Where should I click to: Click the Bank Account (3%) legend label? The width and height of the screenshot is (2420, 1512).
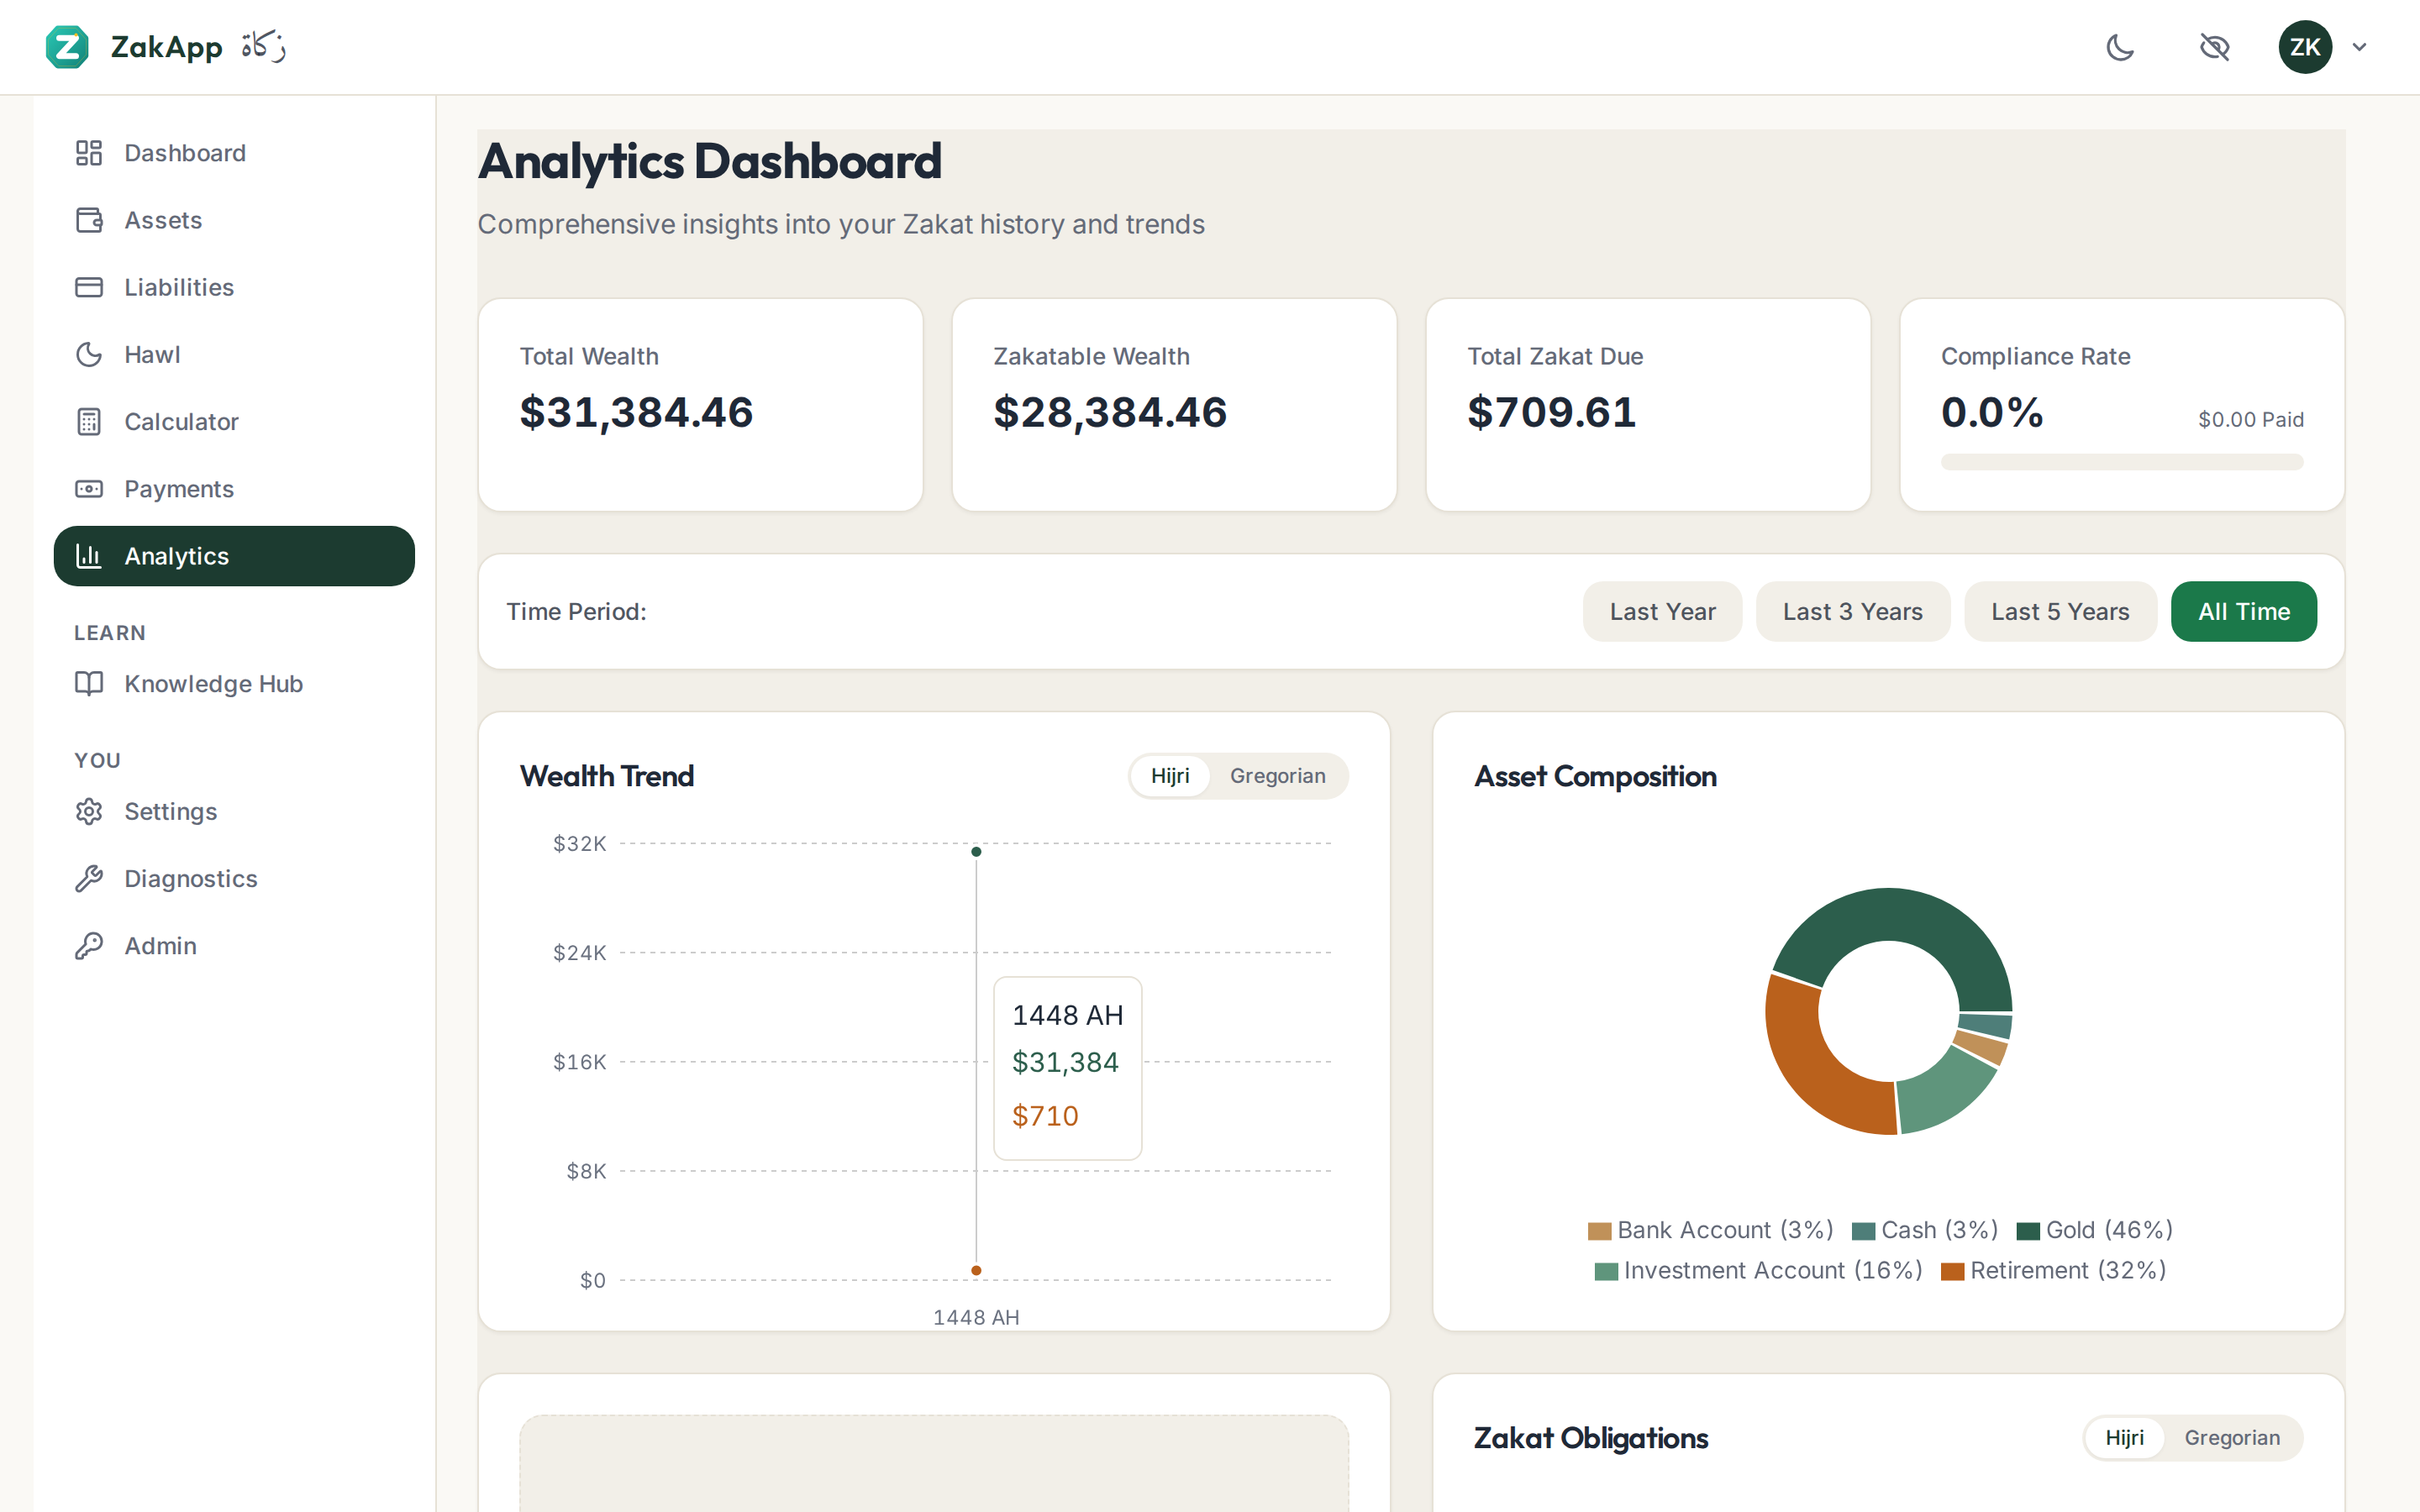pyautogui.click(x=1725, y=1230)
